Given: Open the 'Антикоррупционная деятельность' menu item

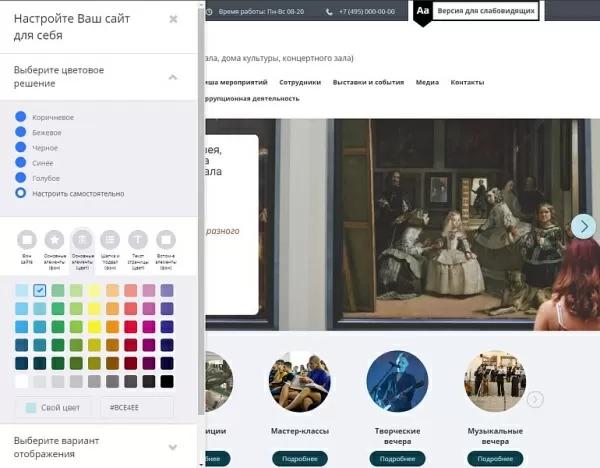Looking at the screenshot, I should [252, 99].
